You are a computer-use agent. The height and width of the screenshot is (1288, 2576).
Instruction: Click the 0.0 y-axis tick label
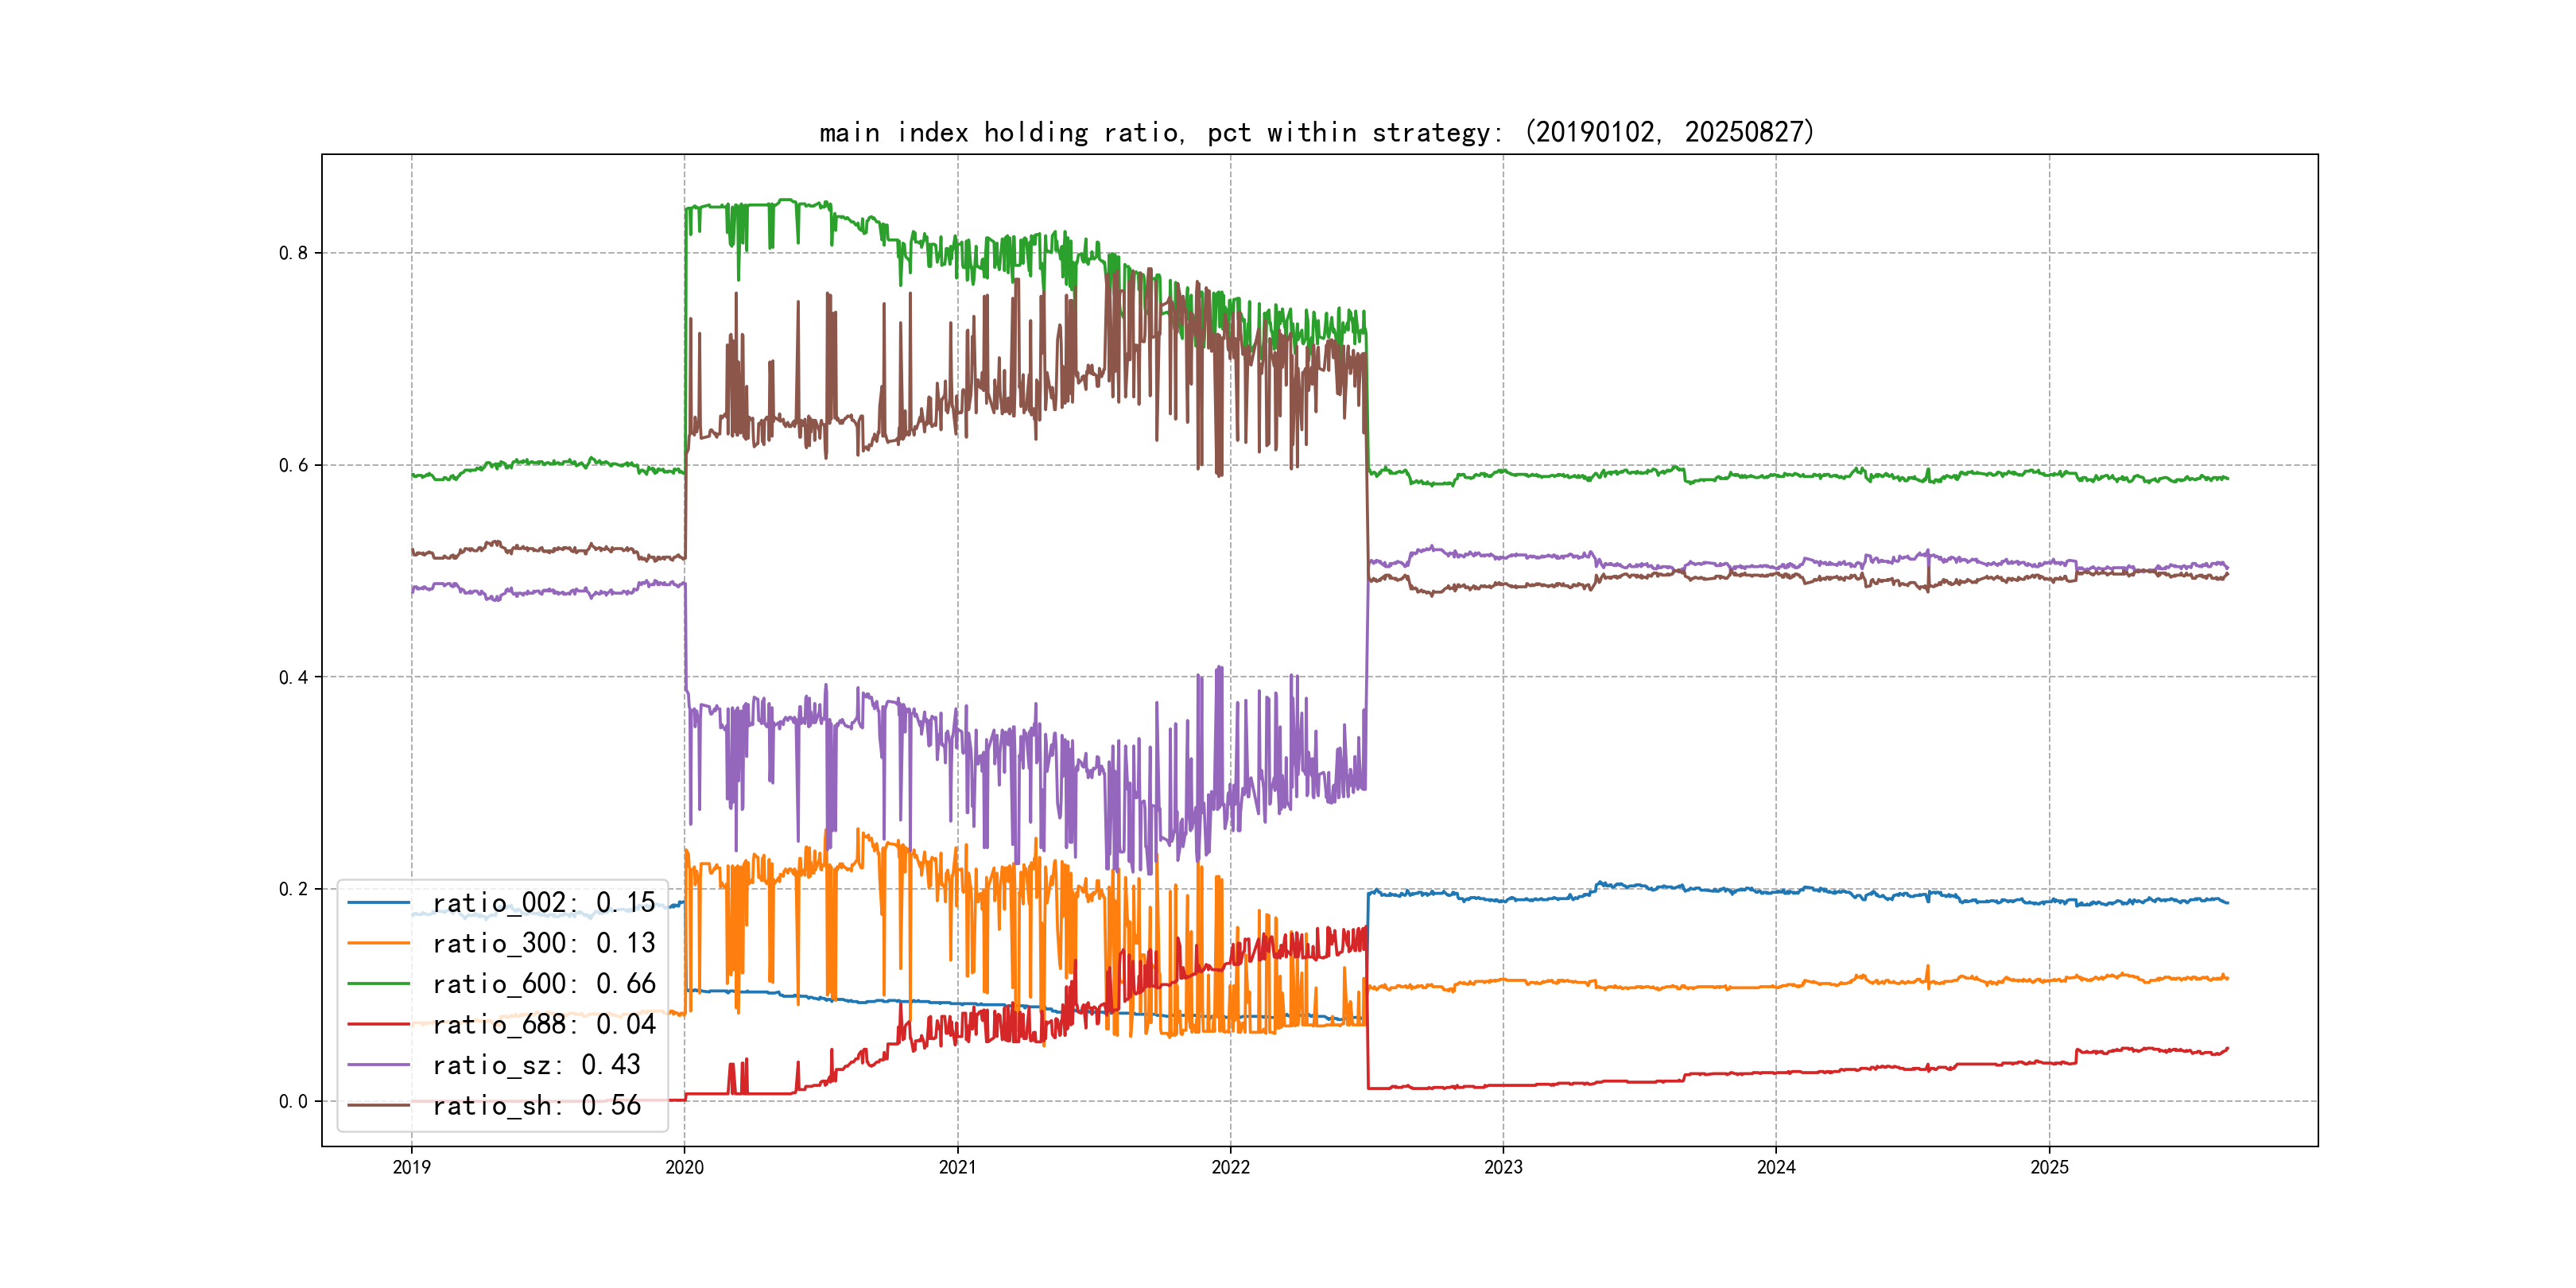click(x=293, y=1101)
